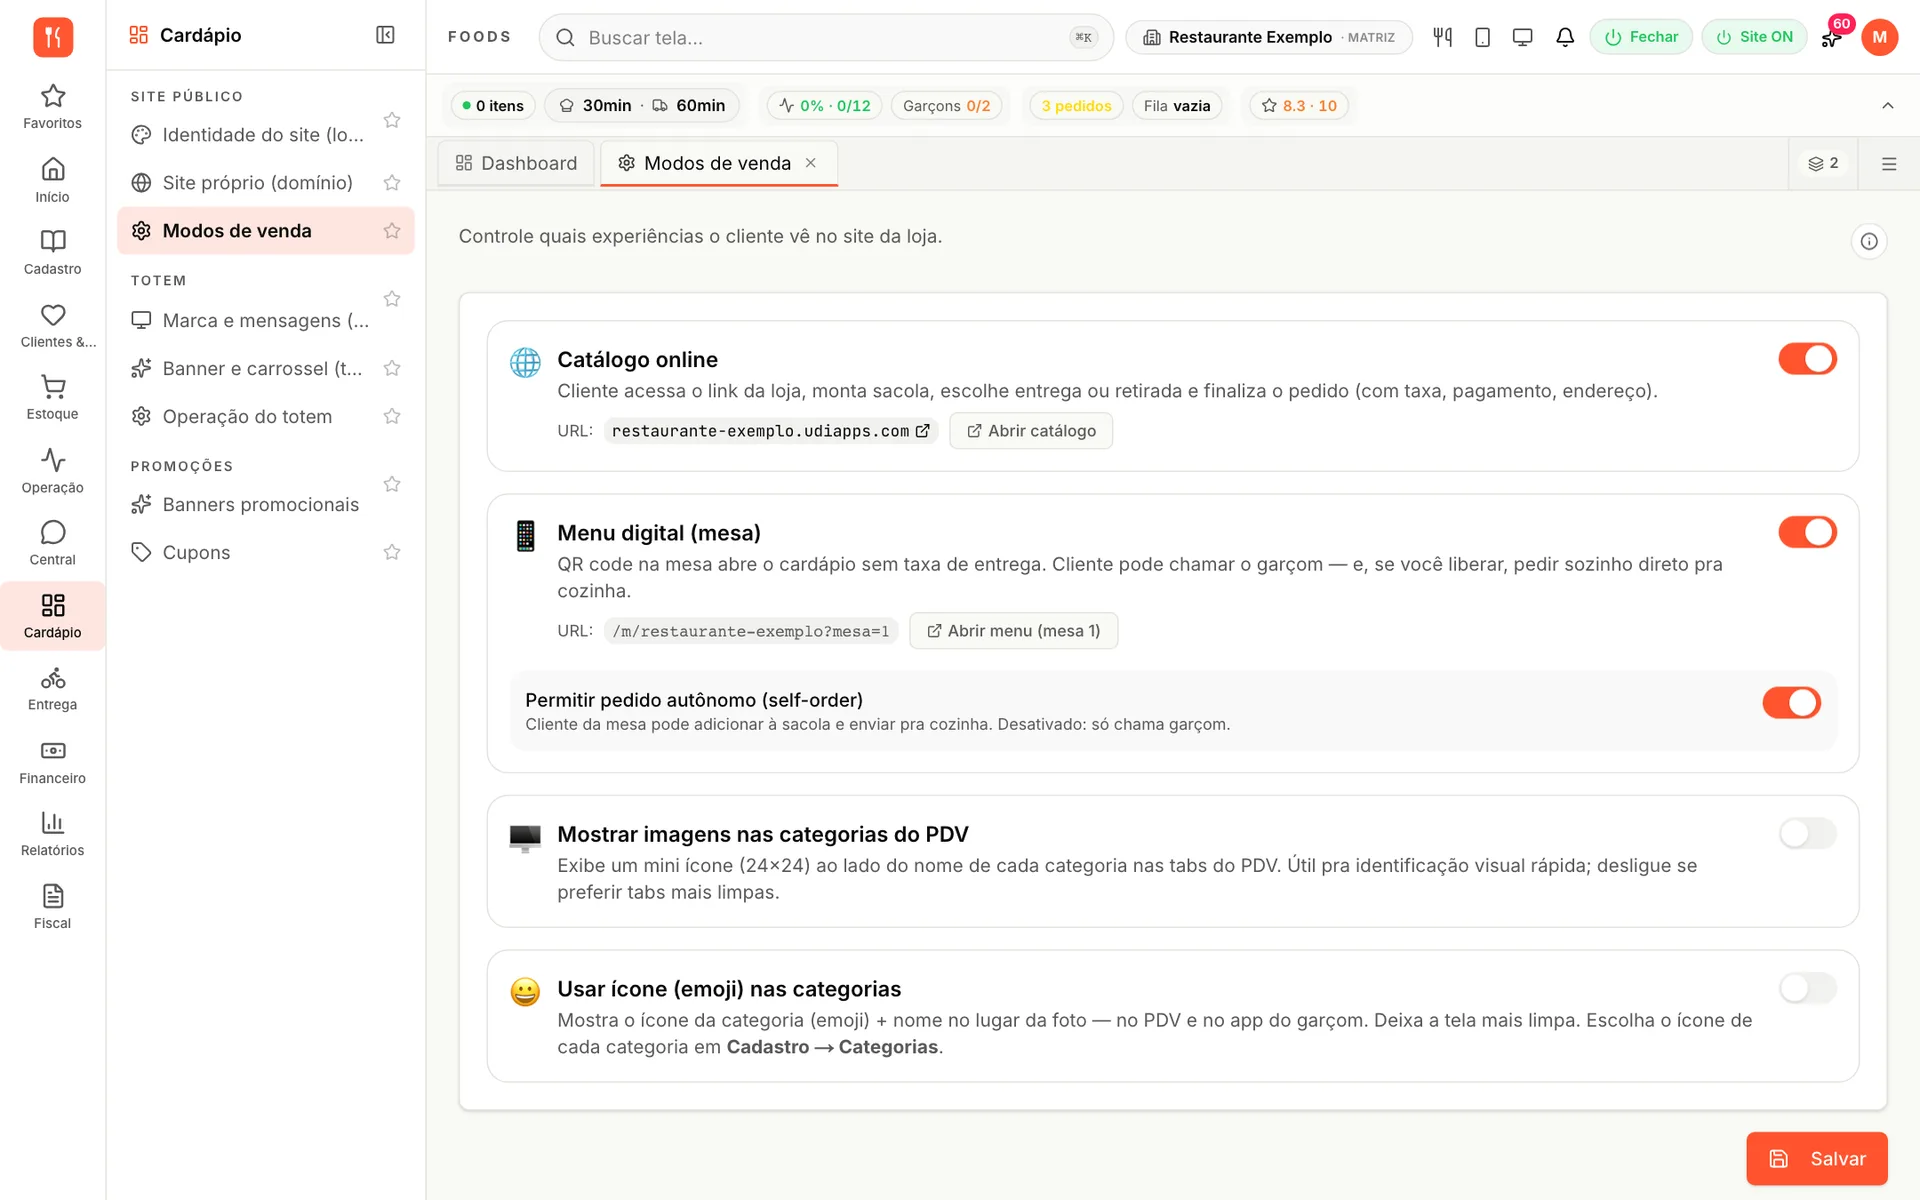Open the Entrega section

pos(52,689)
